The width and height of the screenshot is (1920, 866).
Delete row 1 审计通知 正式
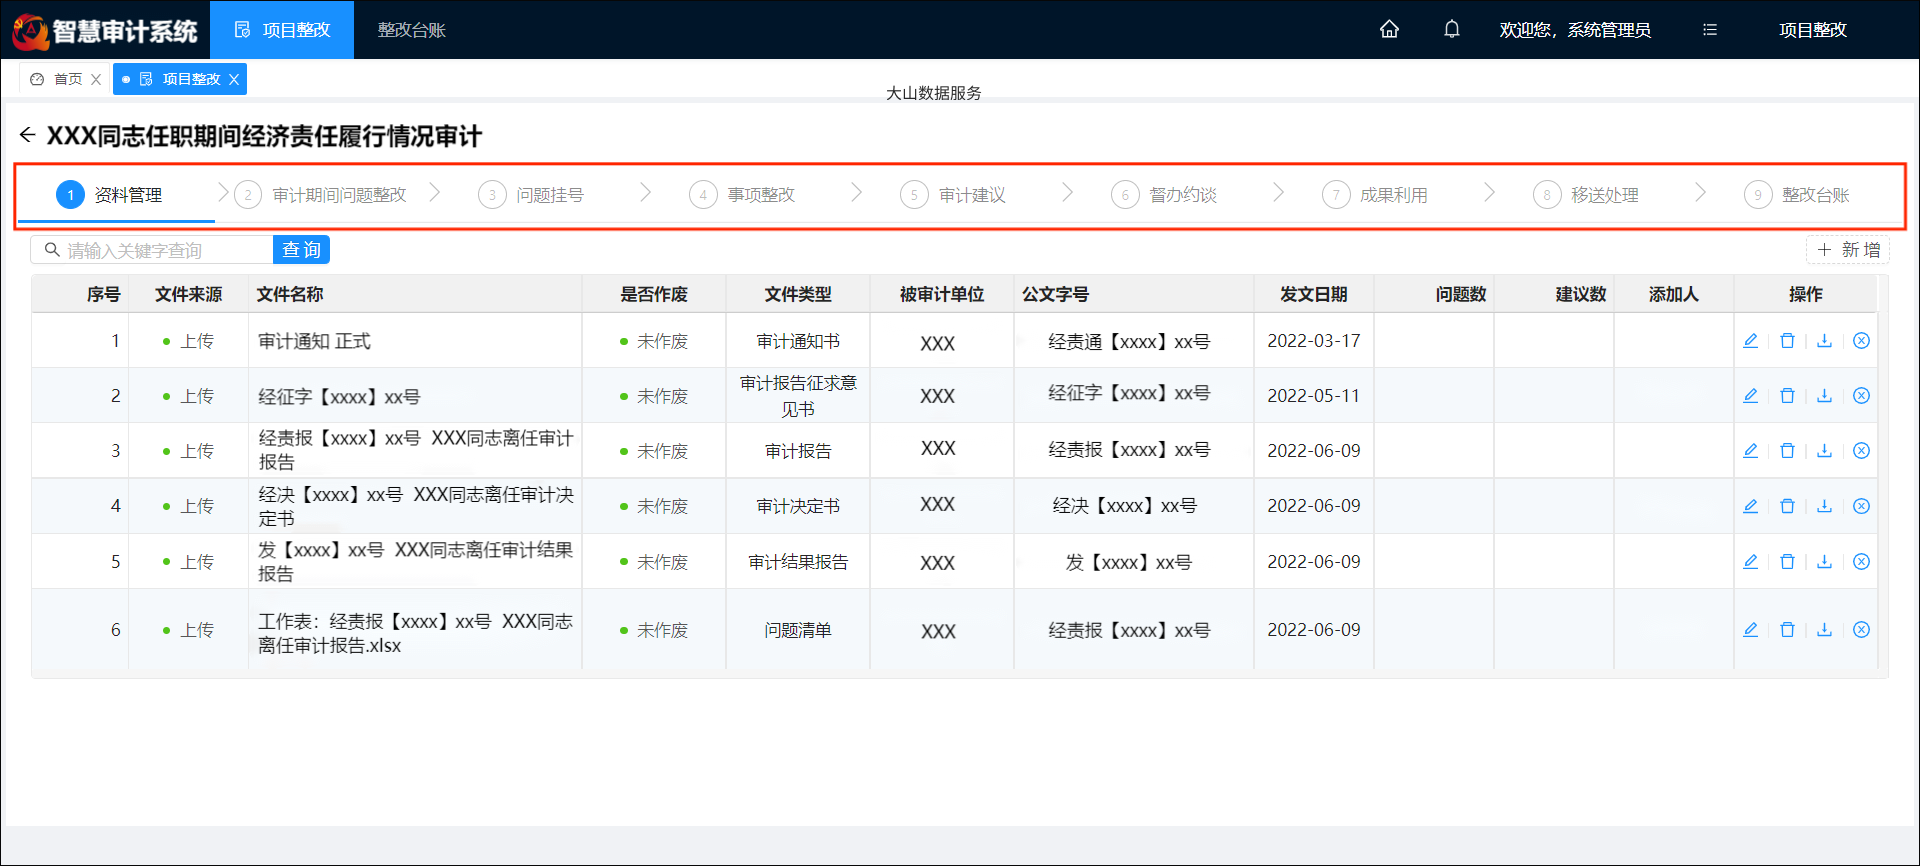(x=1788, y=341)
